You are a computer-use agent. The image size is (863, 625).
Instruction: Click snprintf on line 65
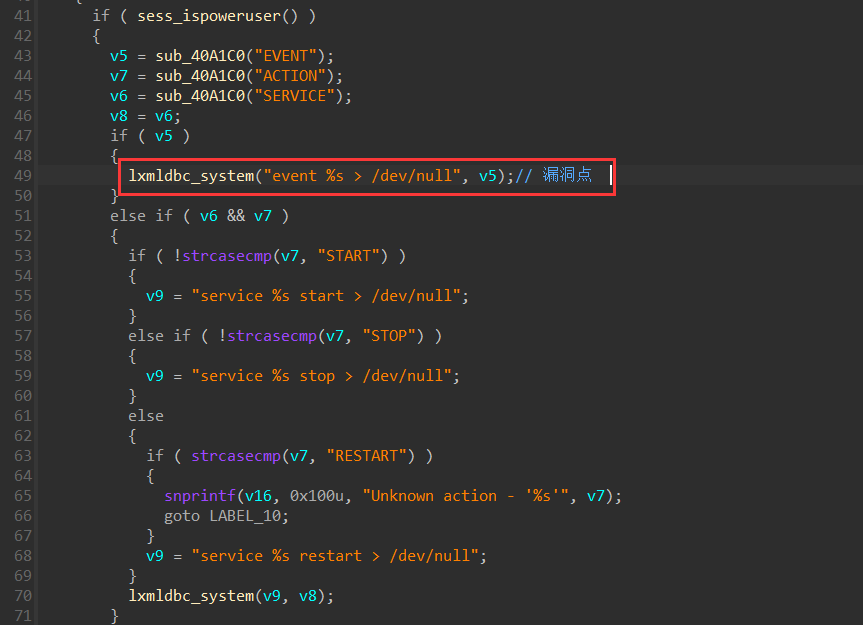pos(200,496)
